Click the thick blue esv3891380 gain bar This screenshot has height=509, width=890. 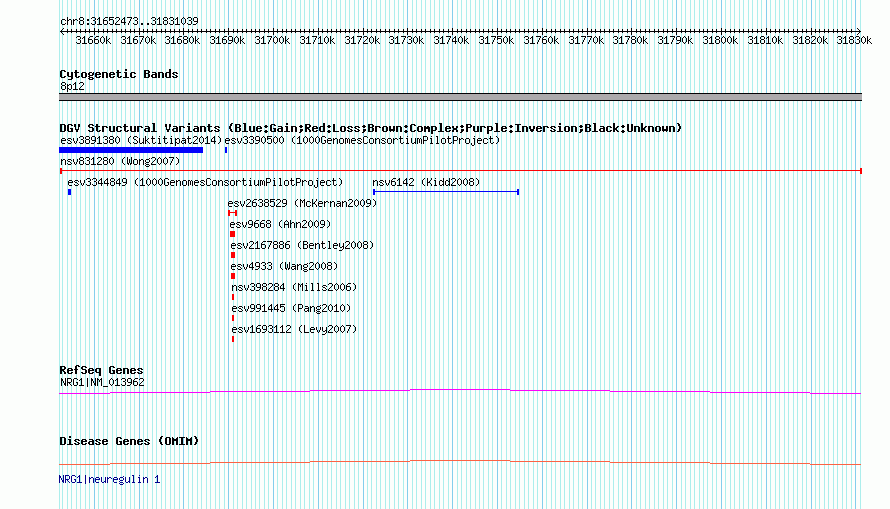[131, 150]
